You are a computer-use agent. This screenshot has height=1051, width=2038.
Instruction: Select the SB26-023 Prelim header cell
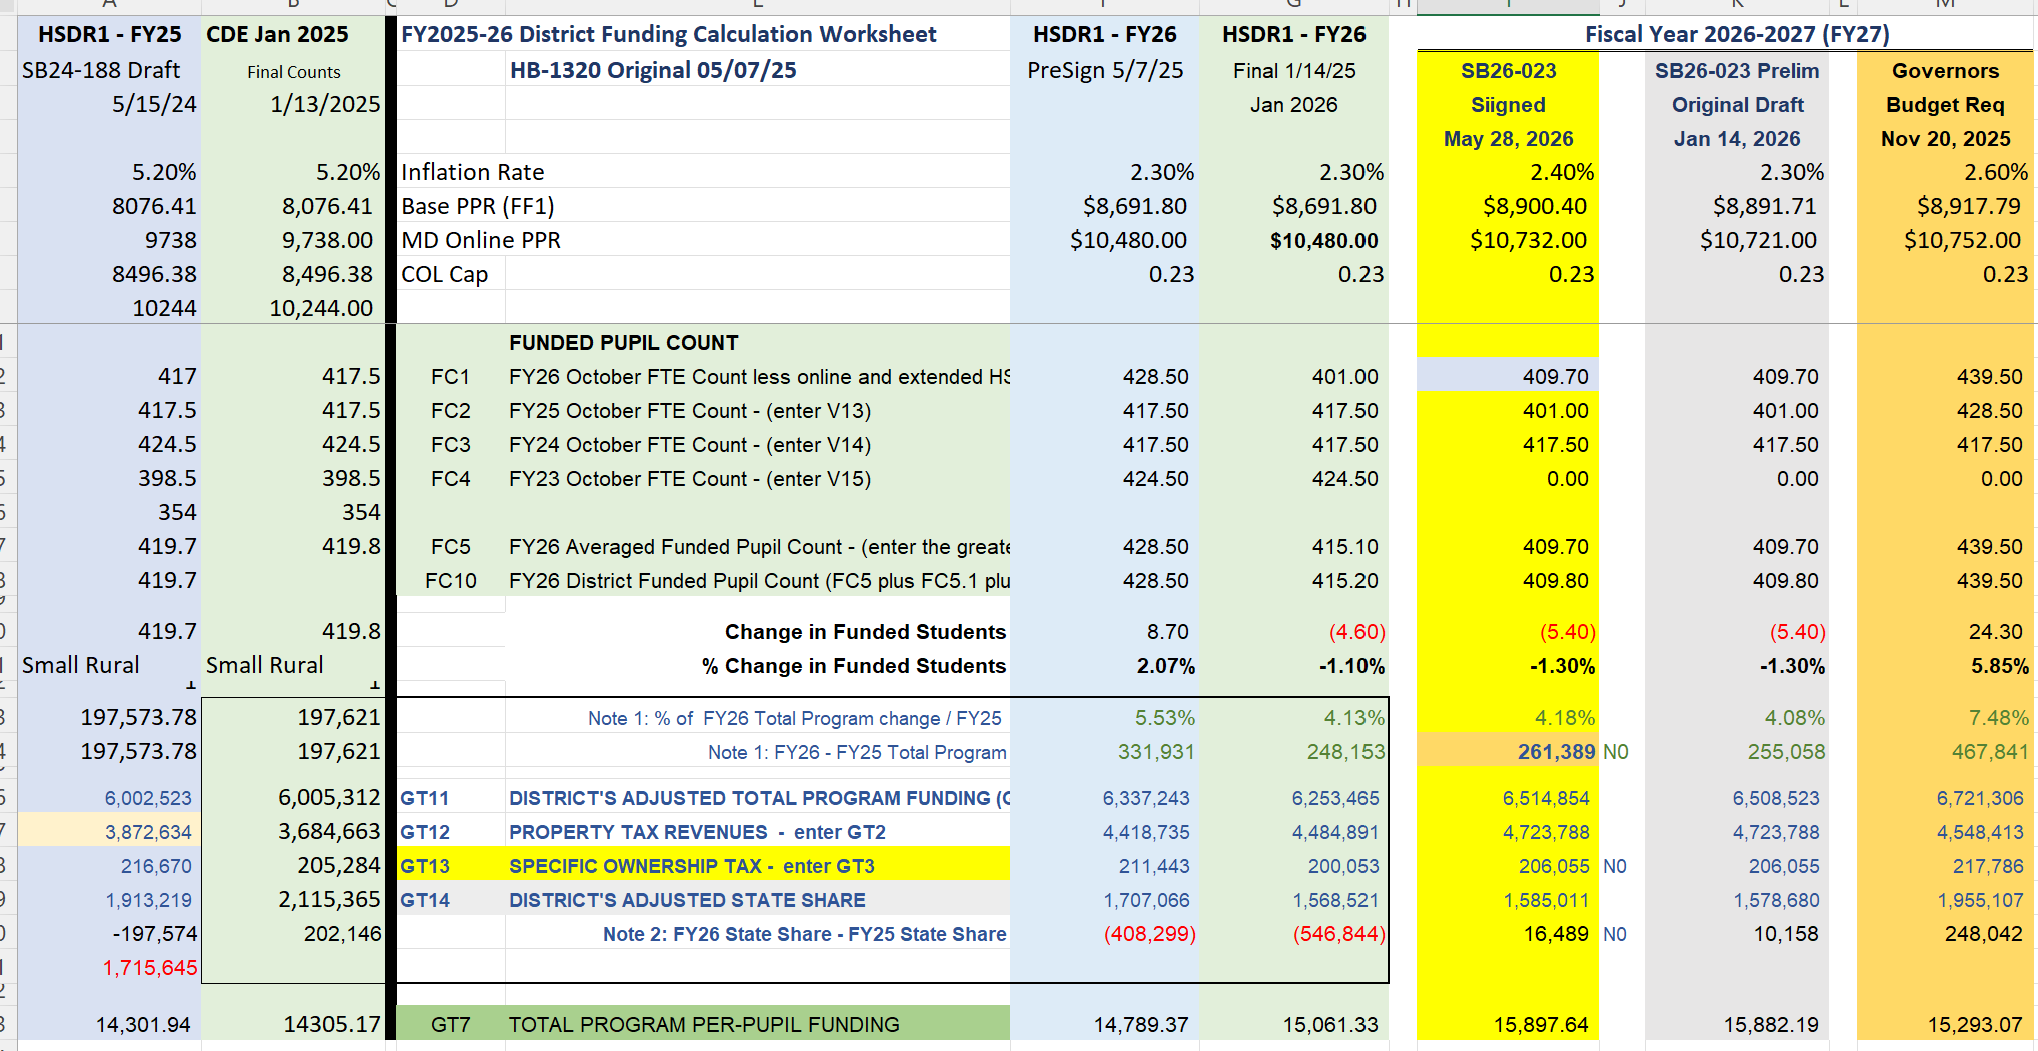(x=1737, y=71)
